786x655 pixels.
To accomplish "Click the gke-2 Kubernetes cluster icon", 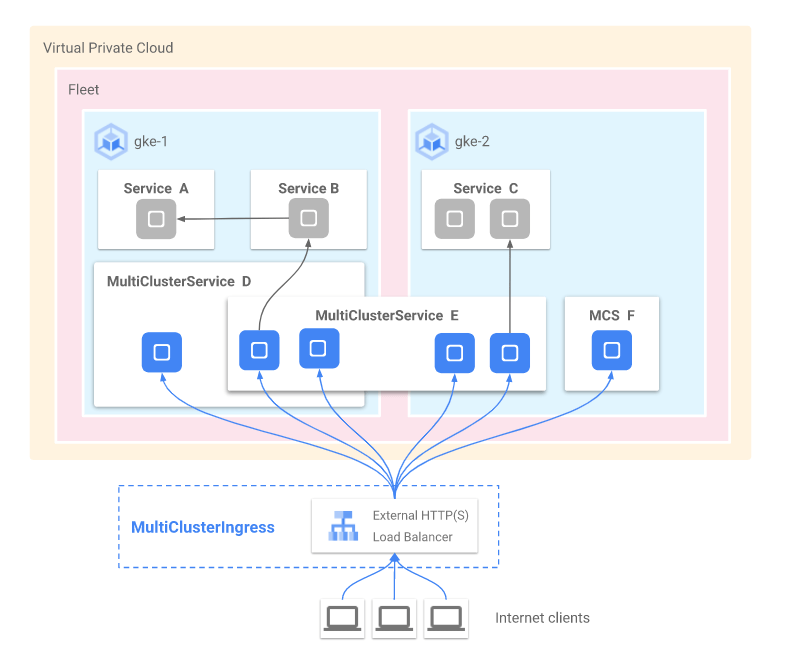I will click(432, 142).
